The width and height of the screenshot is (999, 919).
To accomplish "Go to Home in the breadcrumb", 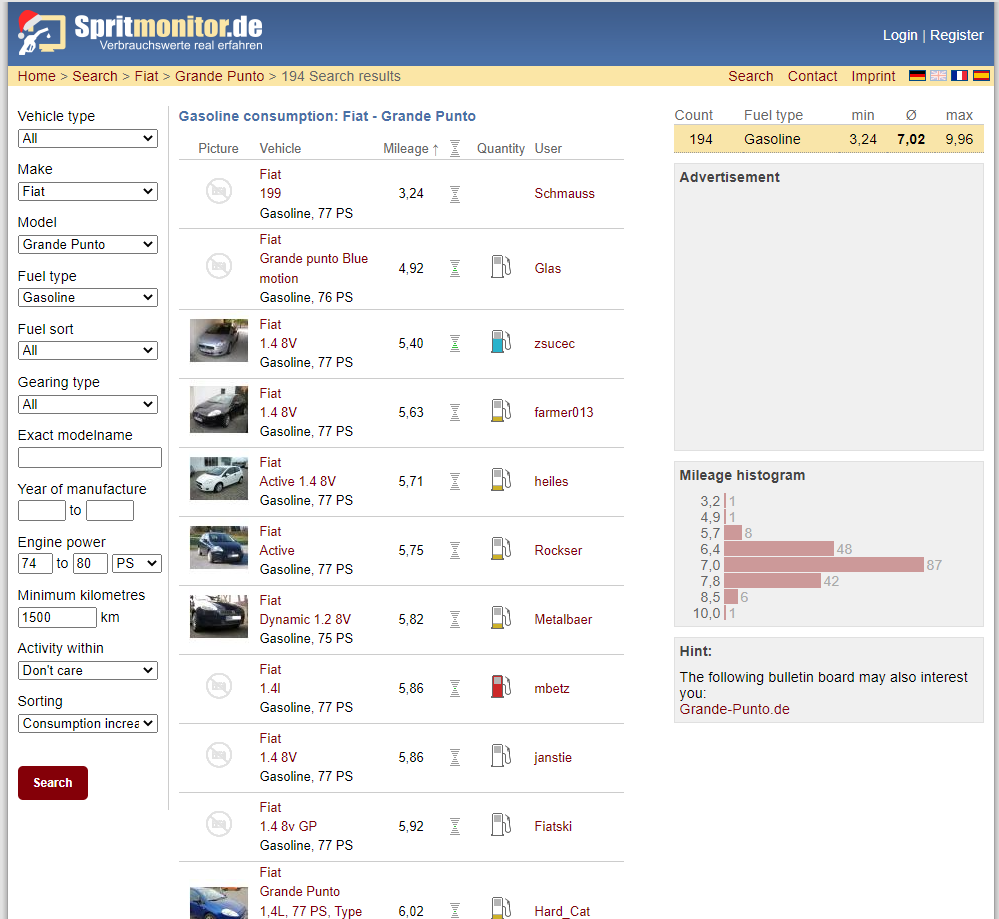I will coord(36,76).
